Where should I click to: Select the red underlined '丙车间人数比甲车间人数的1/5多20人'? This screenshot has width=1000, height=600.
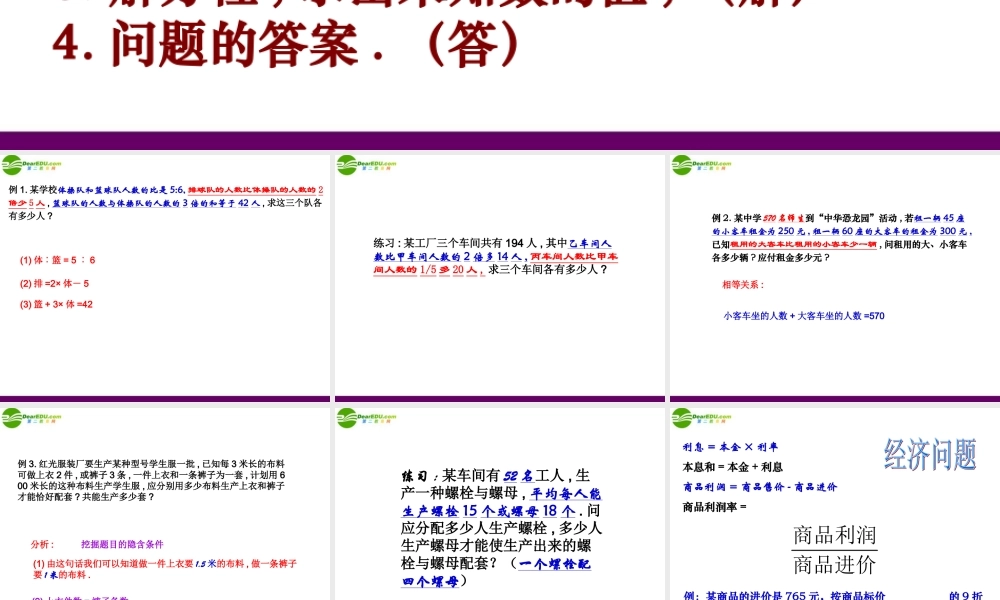[x=496, y=263]
